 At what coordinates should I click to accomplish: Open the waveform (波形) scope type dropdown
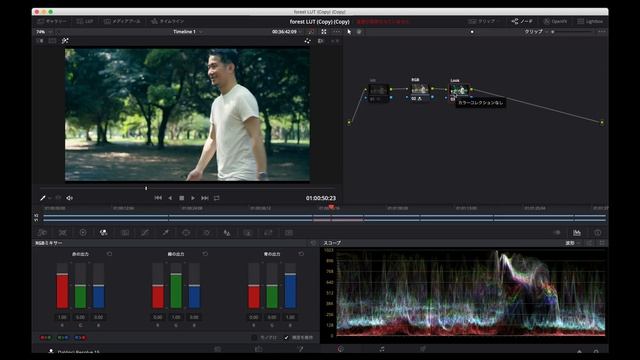point(572,243)
